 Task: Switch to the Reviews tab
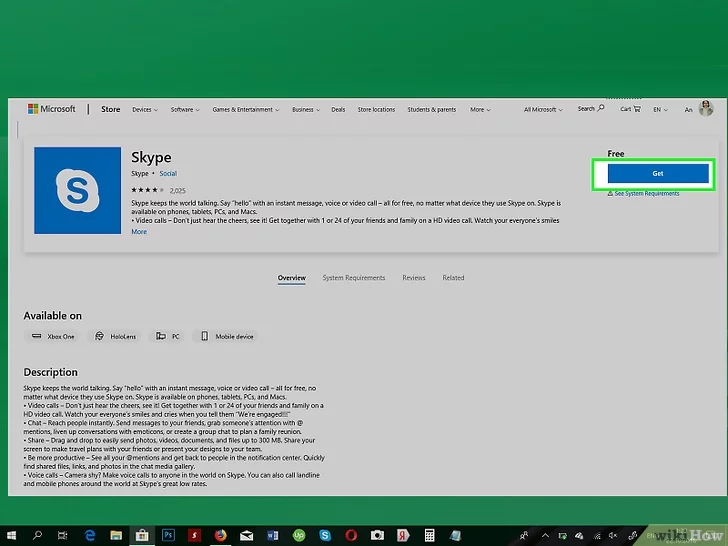(x=414, y=278)
